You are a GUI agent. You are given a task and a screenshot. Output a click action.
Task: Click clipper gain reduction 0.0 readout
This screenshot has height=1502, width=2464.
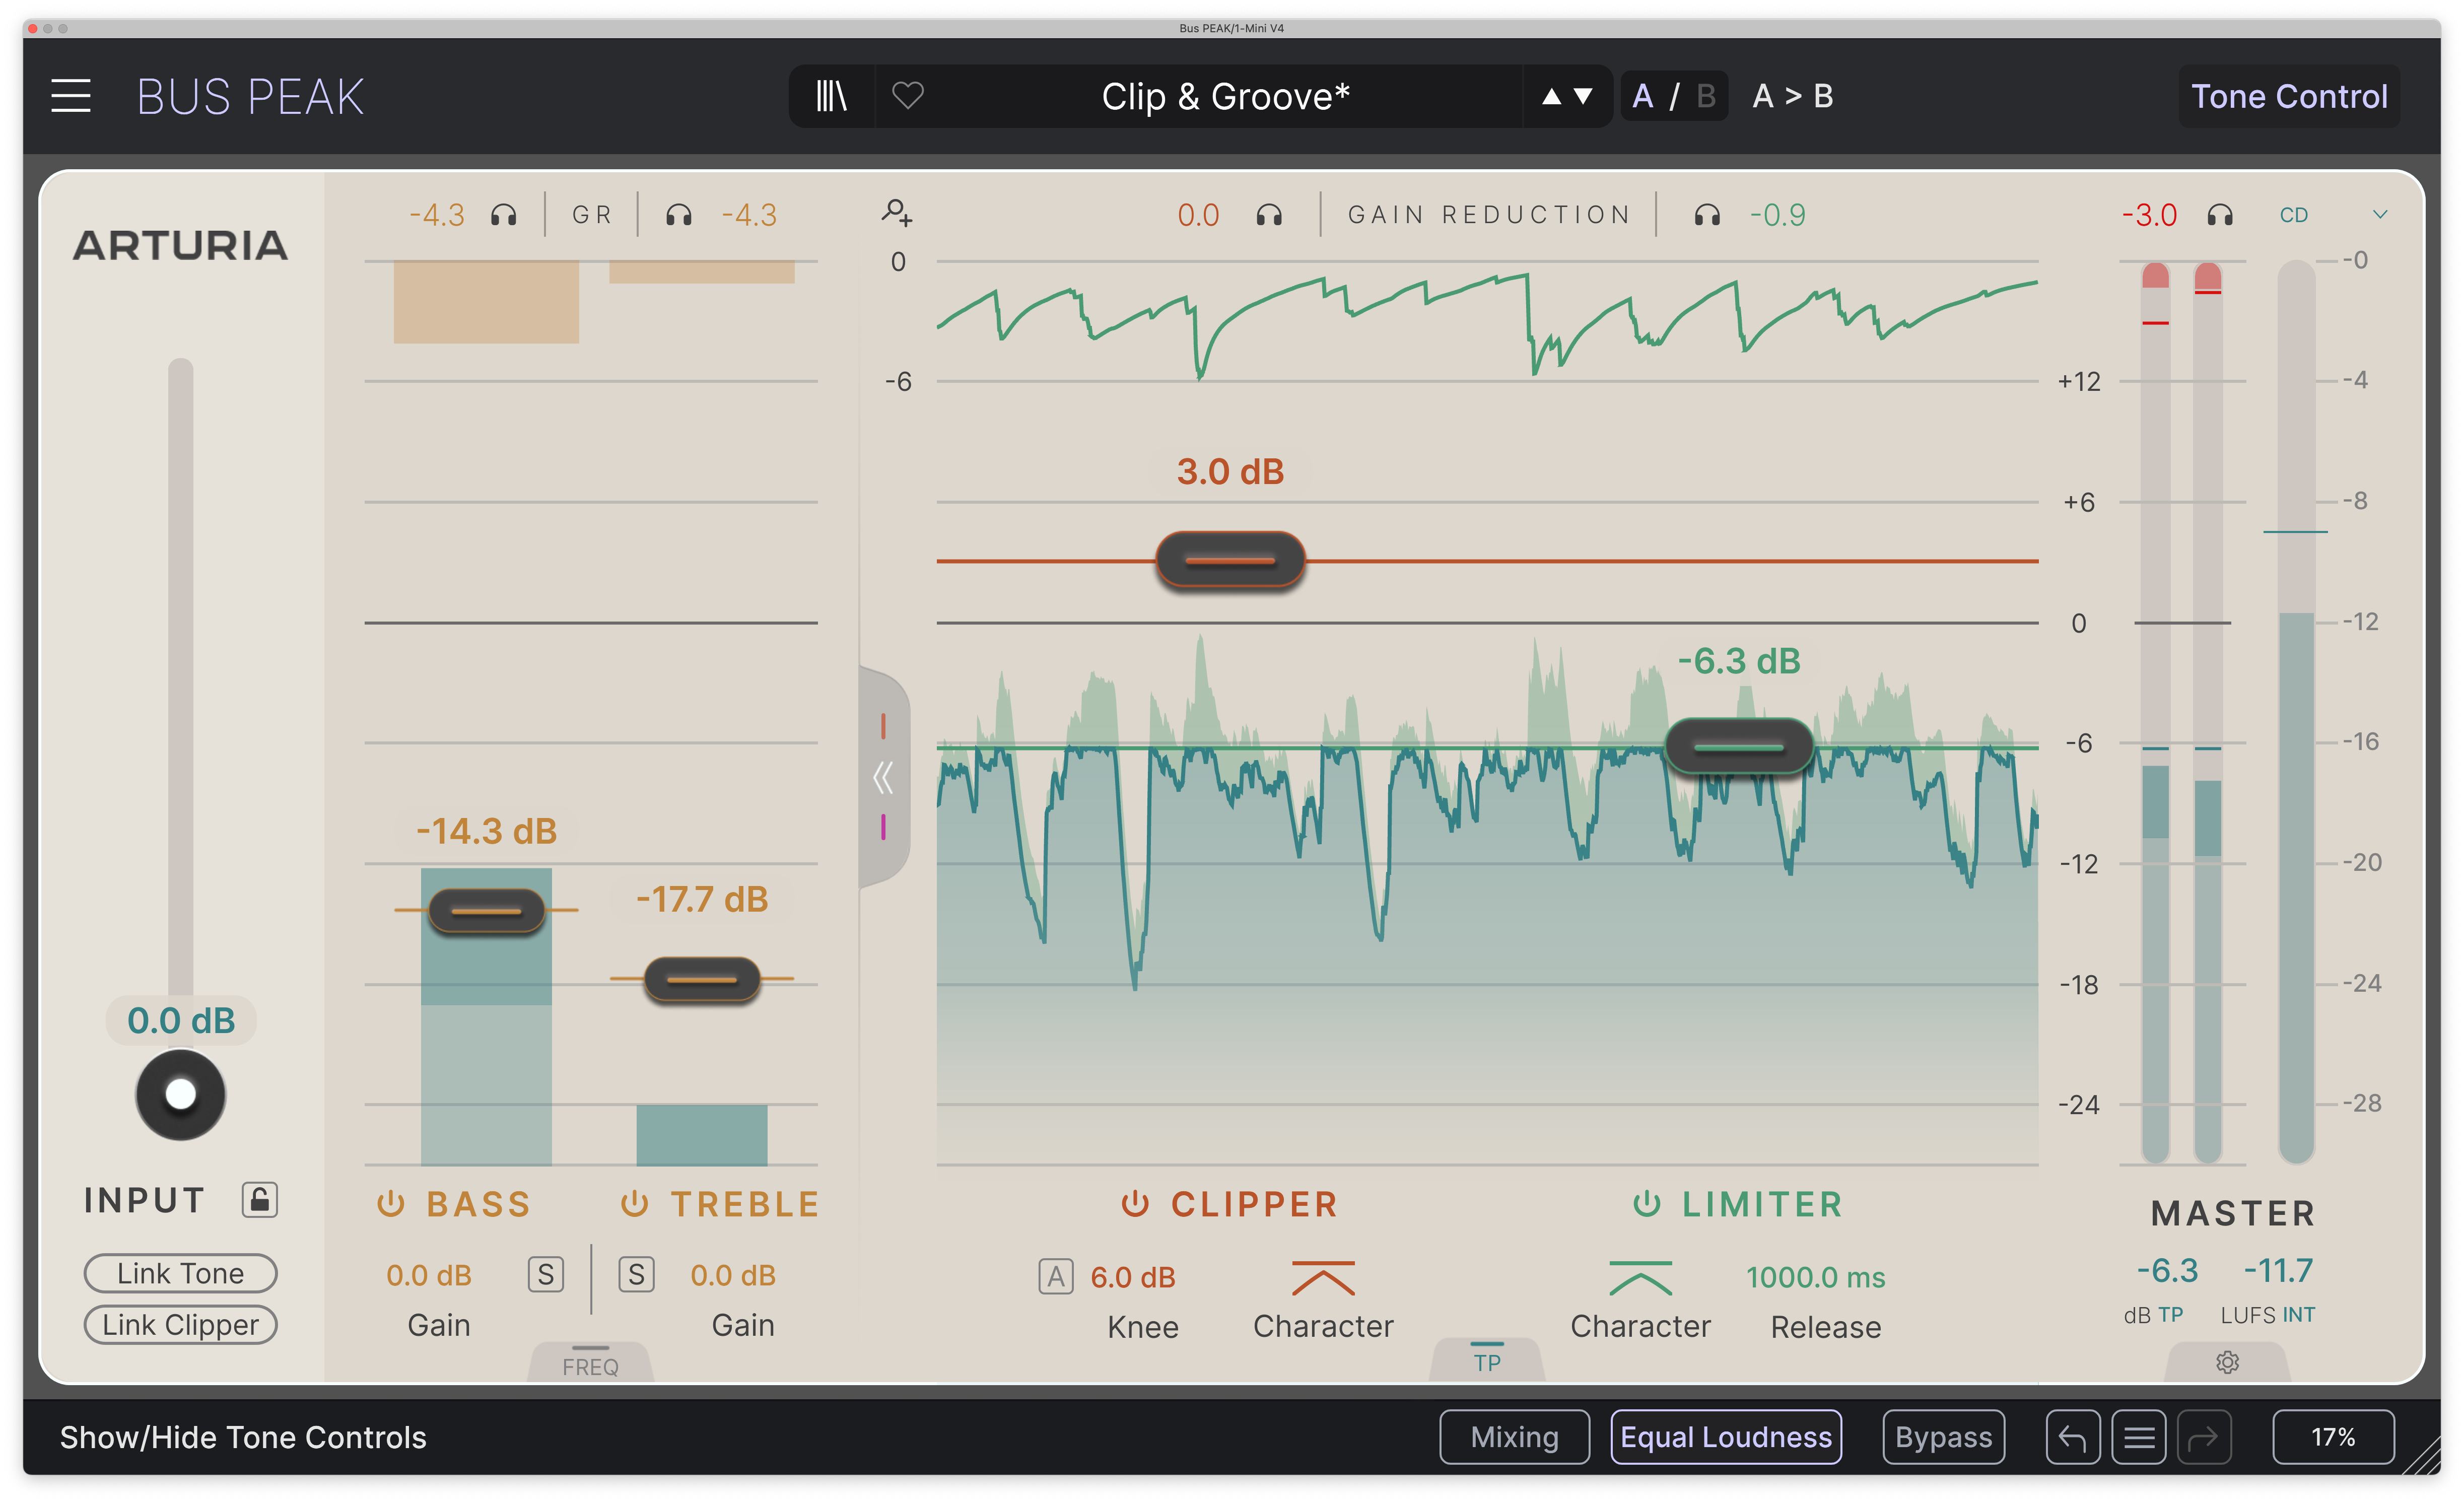tap(1198, 215)
